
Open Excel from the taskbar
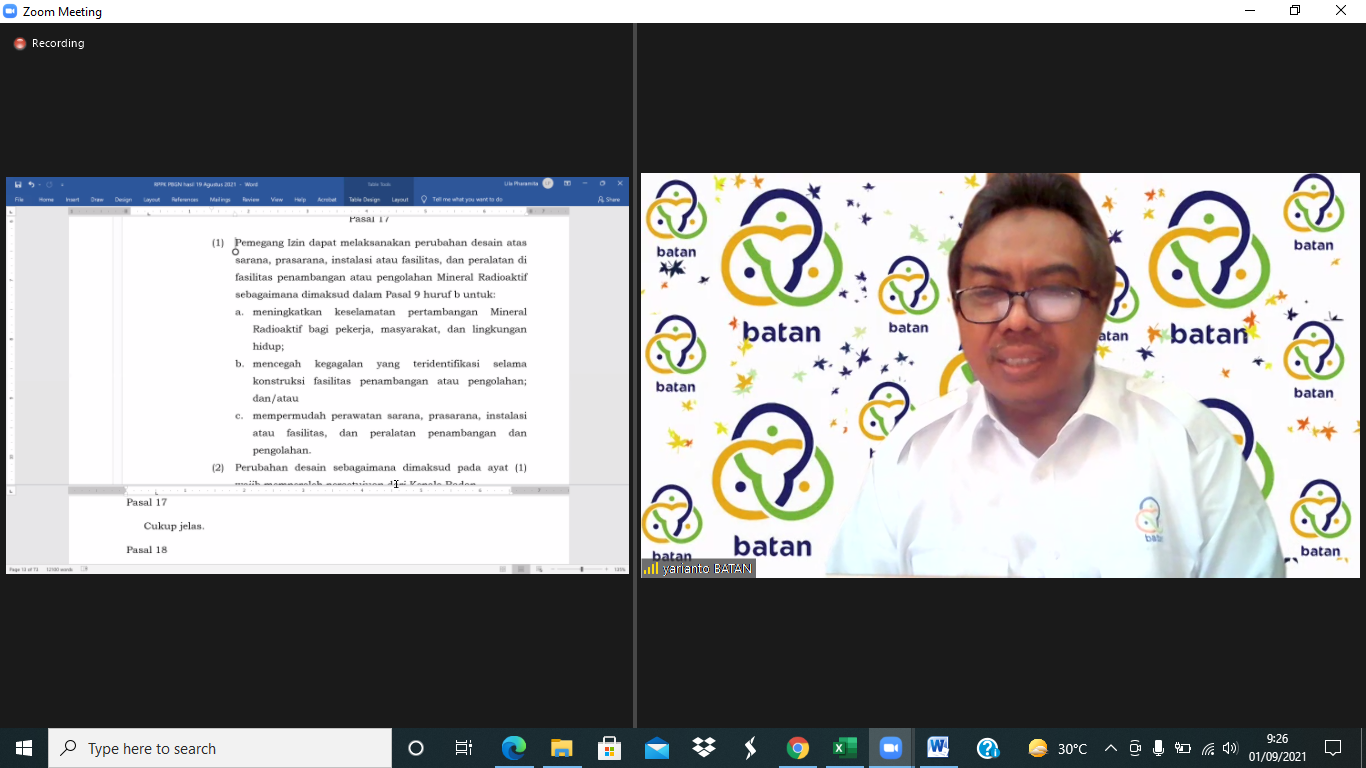pyautogui.click(x=845, y=748)
